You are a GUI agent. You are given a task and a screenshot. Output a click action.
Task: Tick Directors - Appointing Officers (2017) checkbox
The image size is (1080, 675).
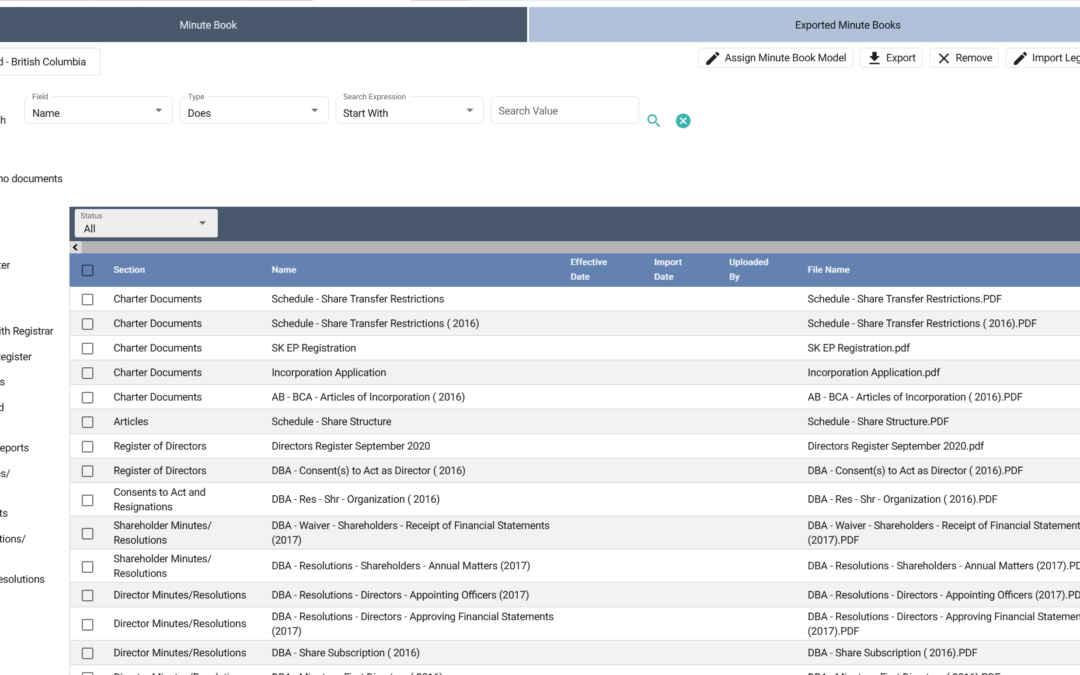(87, 596)
